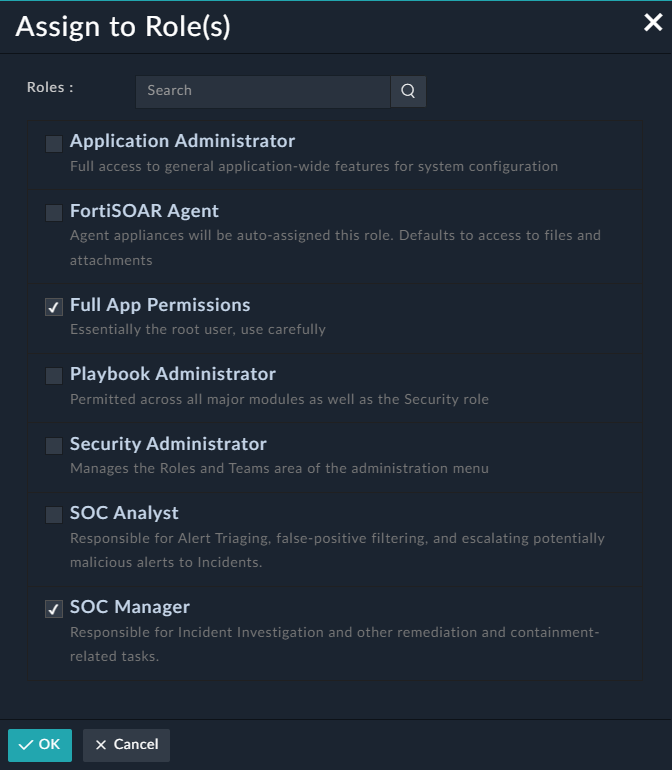This screenshot has height=770, width=672.
Task: Click the search magnifier icon
Action: point(408,91)
